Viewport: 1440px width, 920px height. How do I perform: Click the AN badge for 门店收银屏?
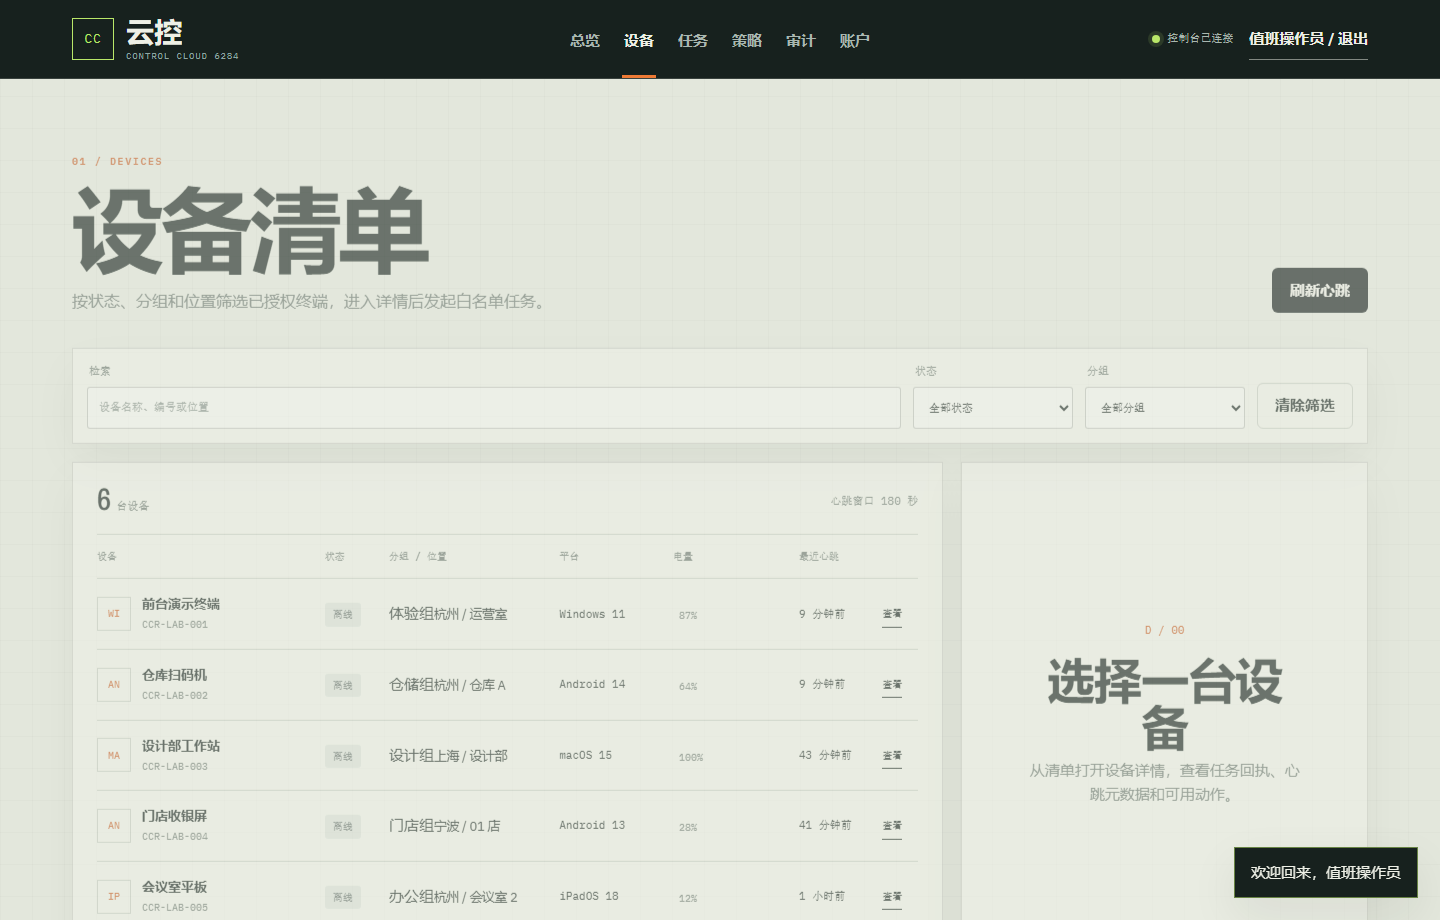click(x=114, y=826)
